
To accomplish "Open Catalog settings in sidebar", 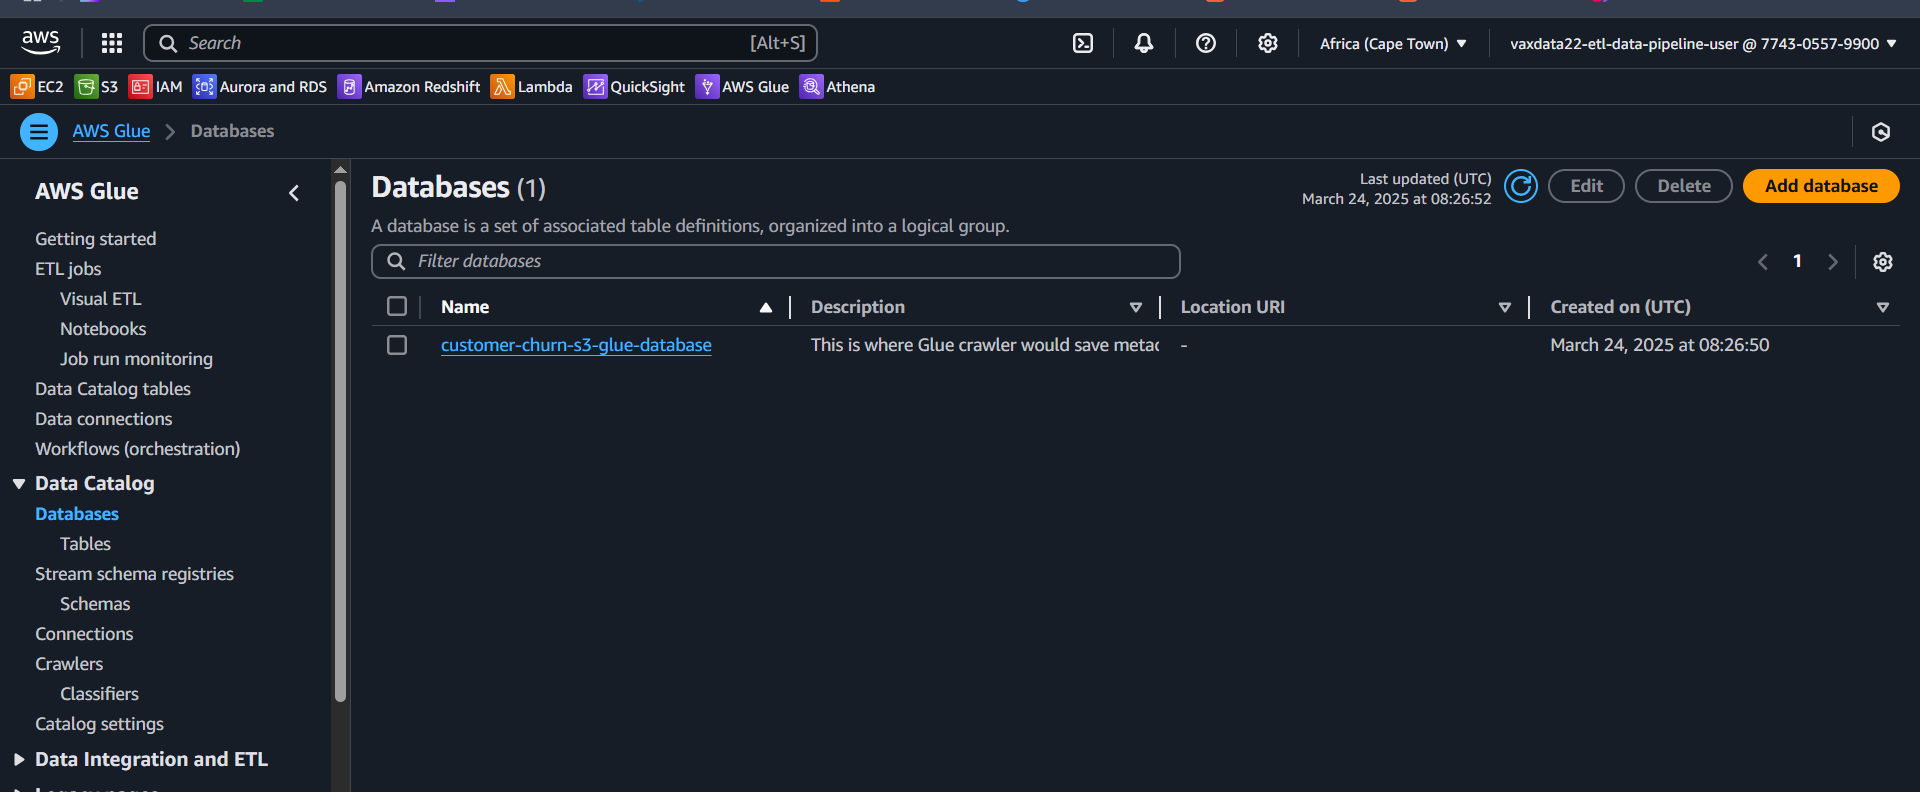I will [x=99, y=724].
